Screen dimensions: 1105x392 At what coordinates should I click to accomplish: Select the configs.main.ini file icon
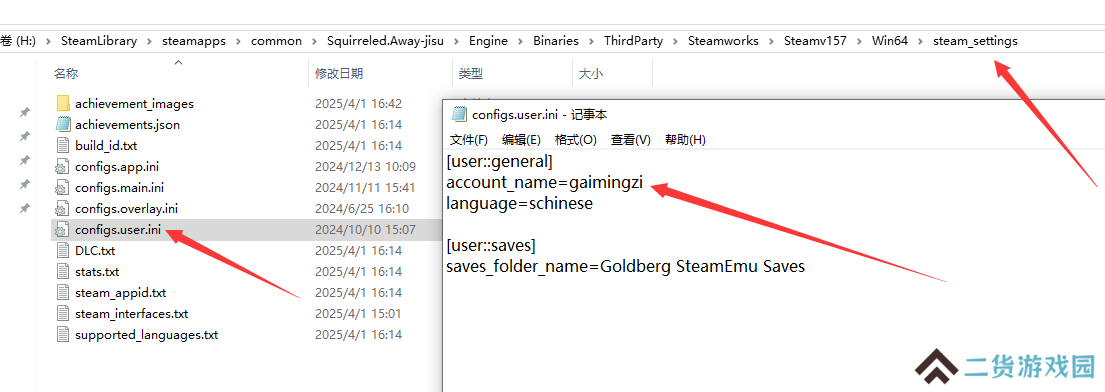click(x=63, y=188)
